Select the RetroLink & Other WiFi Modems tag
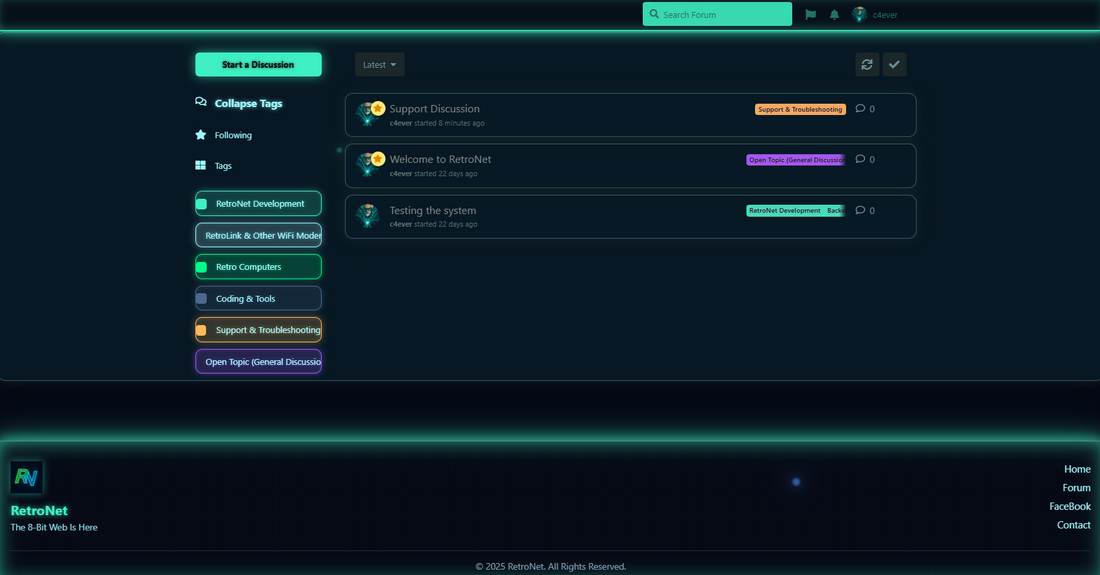 pyautogui.click(x=258, y=235)
